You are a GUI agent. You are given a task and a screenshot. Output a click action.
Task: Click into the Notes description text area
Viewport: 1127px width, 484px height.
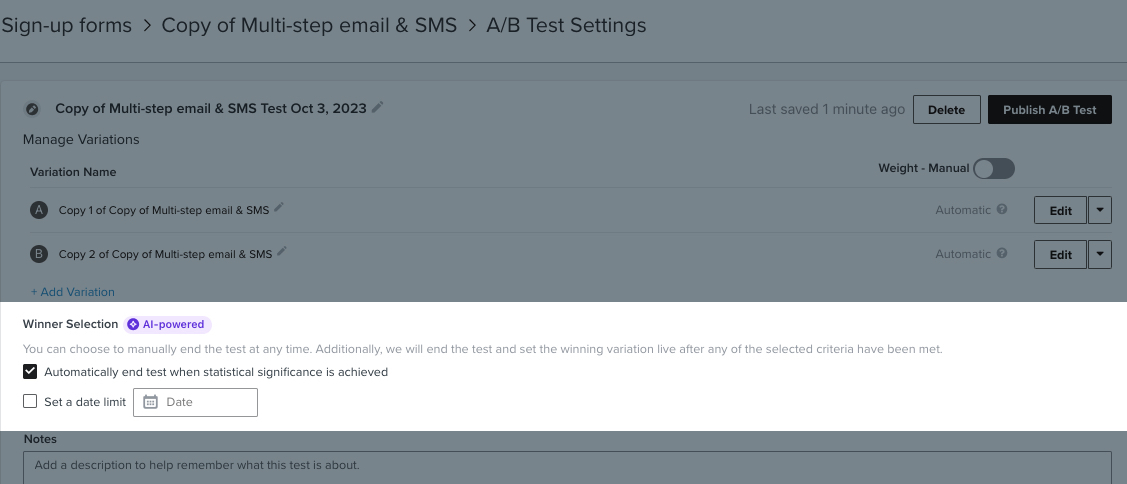tap(567, 466)
